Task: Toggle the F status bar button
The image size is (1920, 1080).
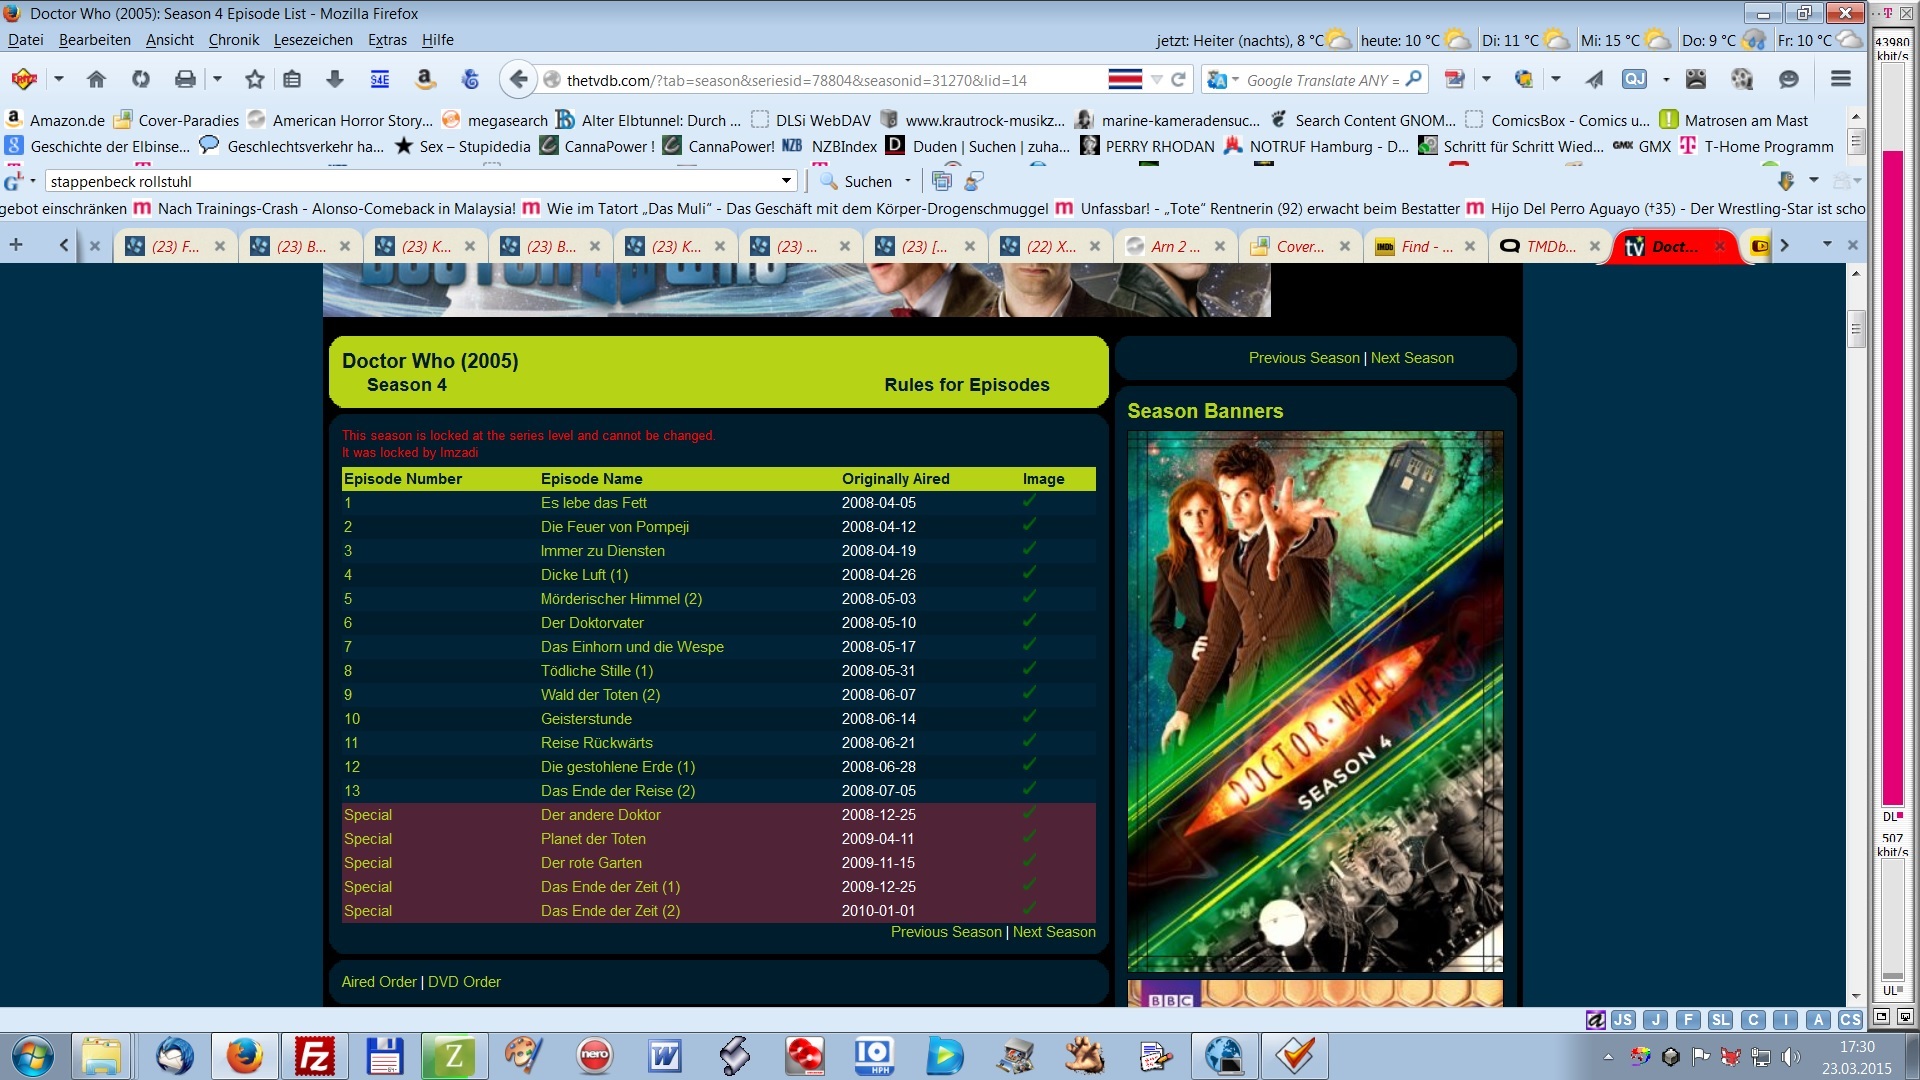Action: click(x=1688, y=1020)
